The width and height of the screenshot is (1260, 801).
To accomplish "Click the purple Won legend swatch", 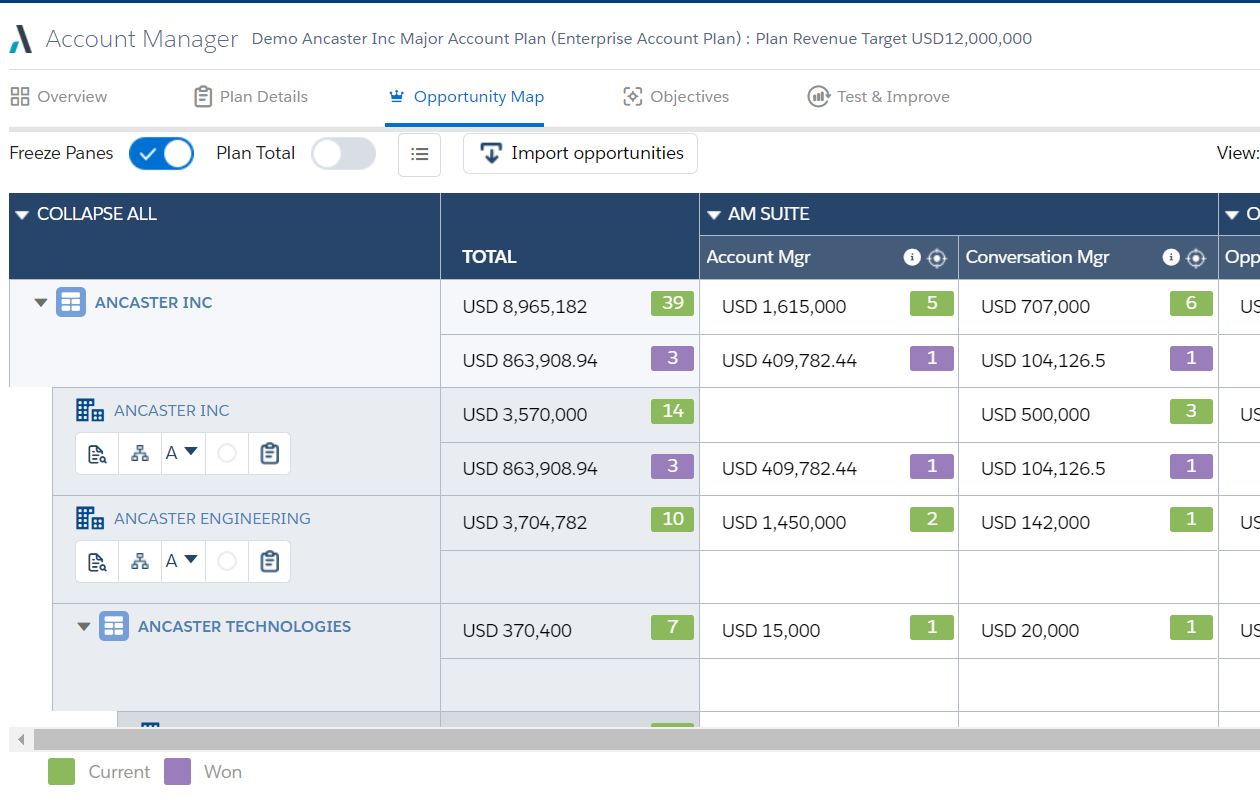I will [x=177, y=771].
